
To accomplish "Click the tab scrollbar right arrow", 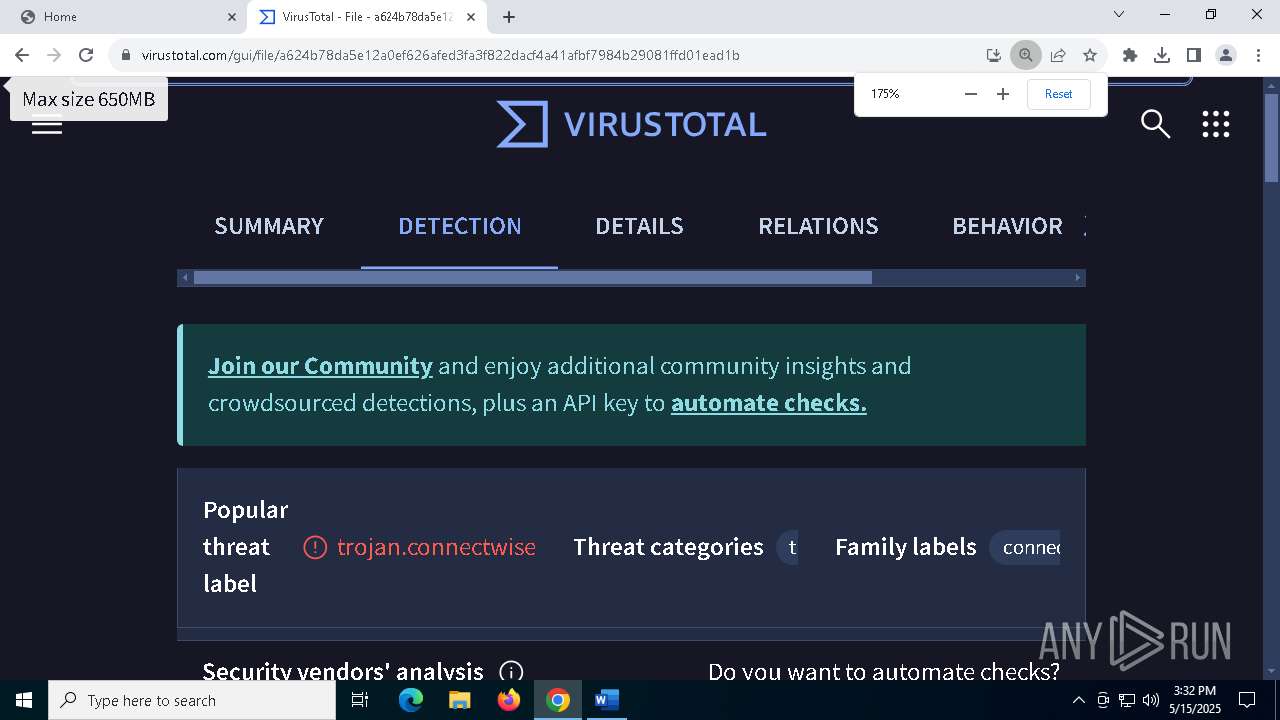I will (x=1078, y=277).
